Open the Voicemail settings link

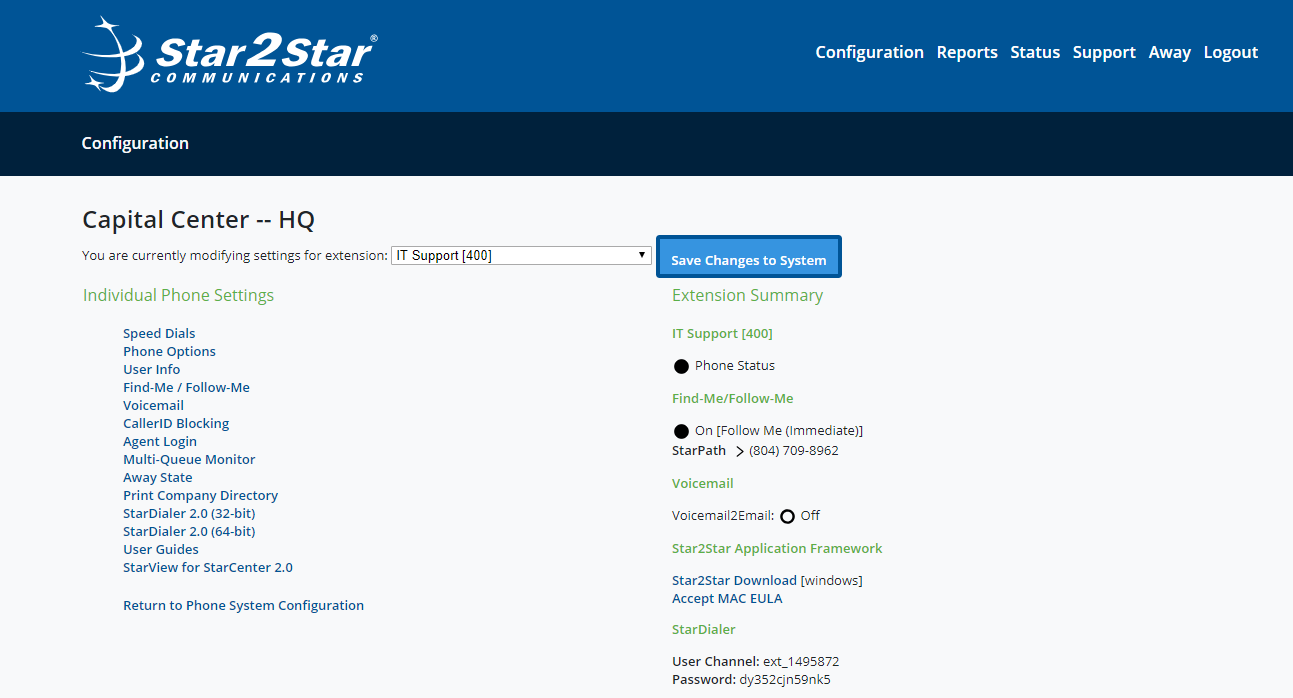pos(153,405)
